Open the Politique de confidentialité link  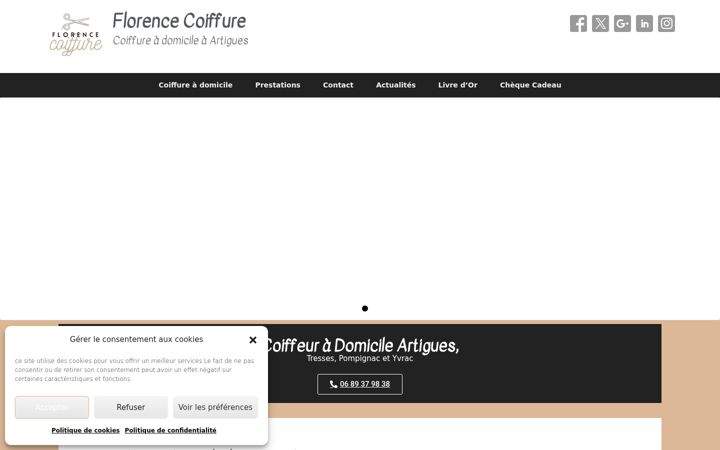[x=170, y=430]
